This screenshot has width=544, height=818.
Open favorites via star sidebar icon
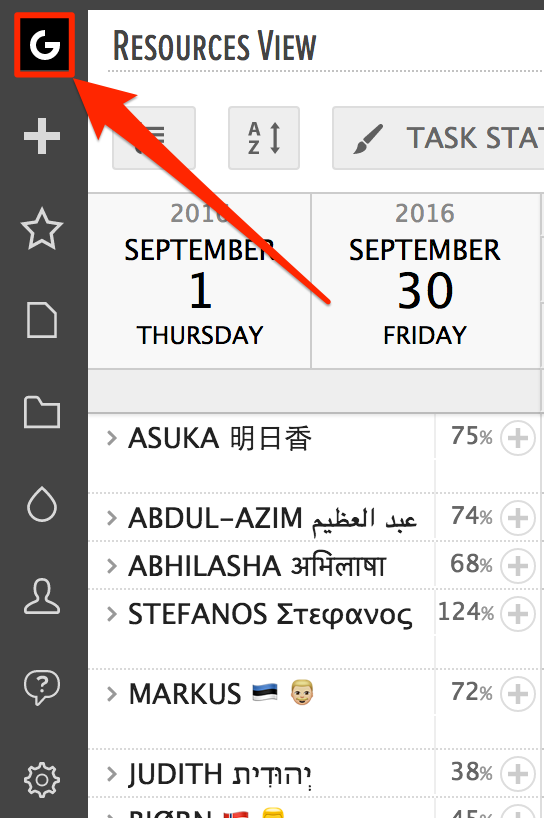tap(42, 228)
